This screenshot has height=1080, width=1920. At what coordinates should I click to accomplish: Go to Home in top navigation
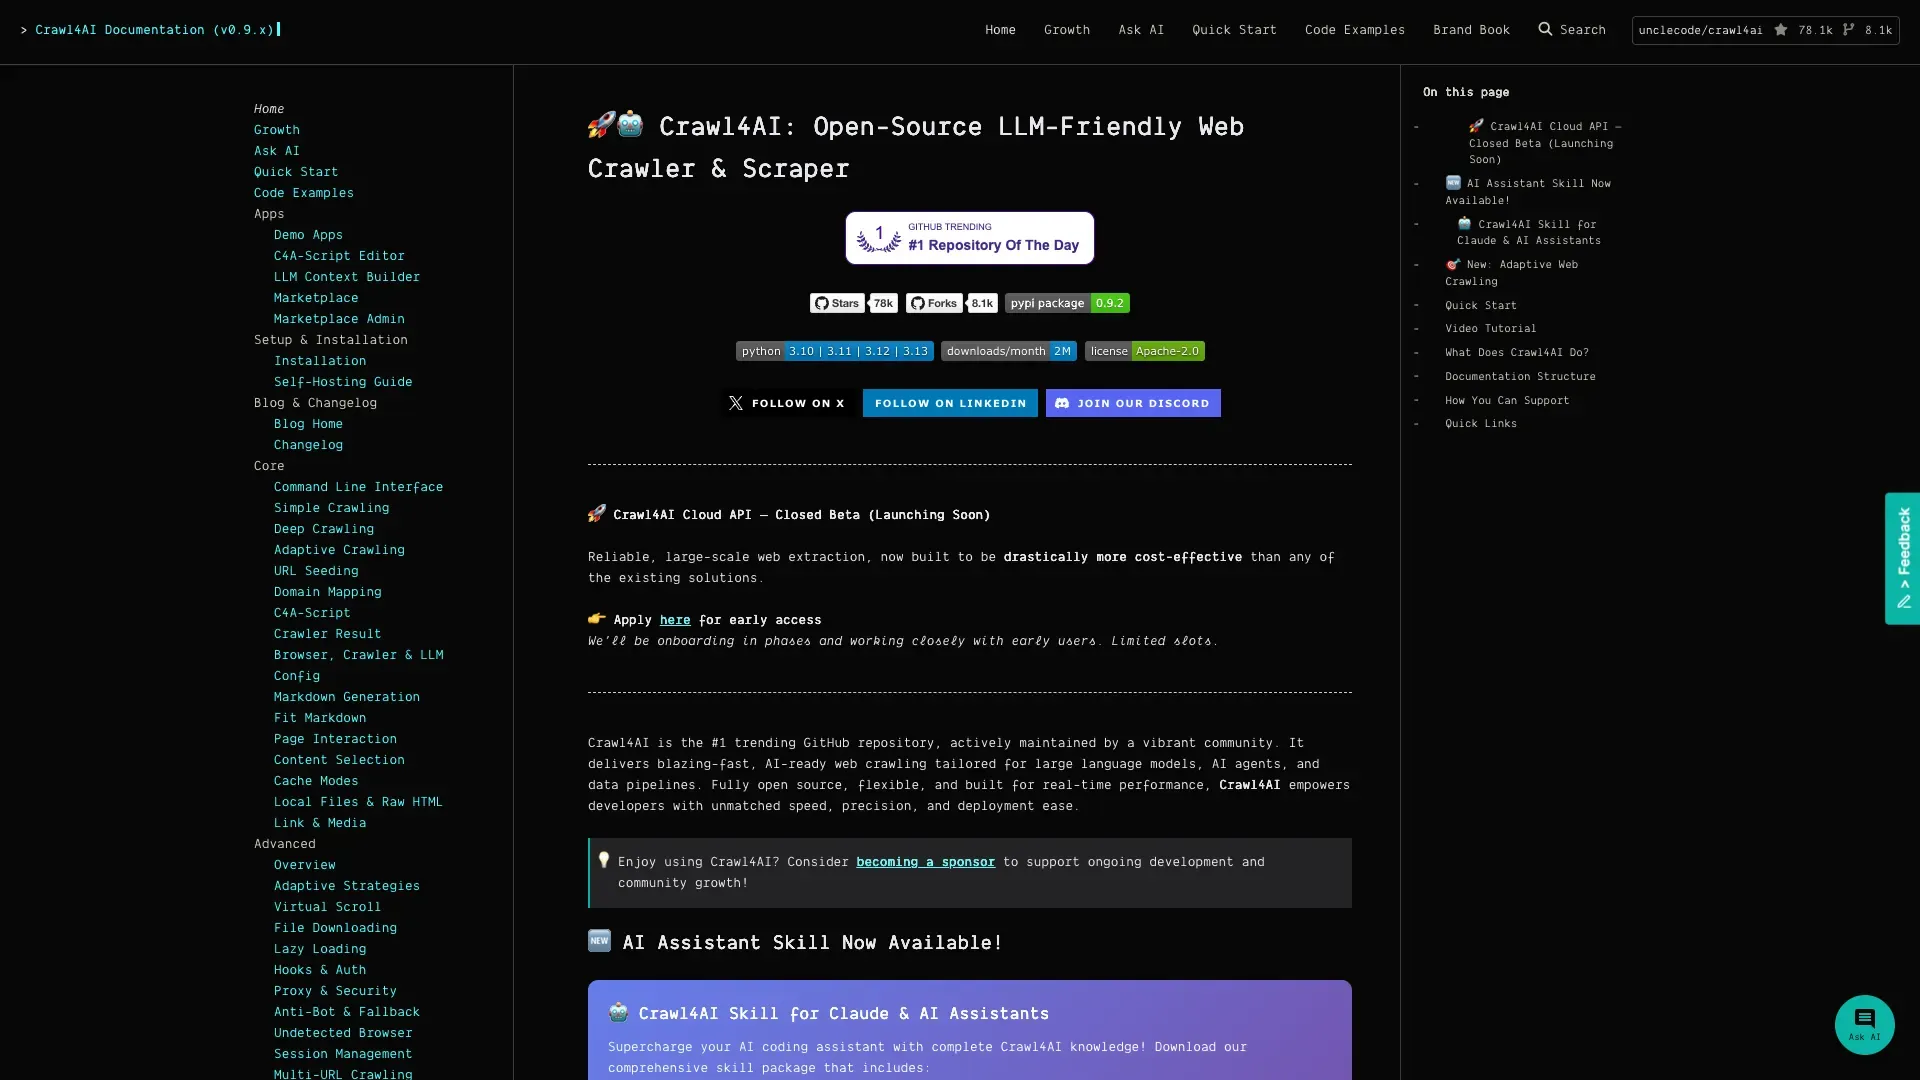click(x=1000, y=30)
